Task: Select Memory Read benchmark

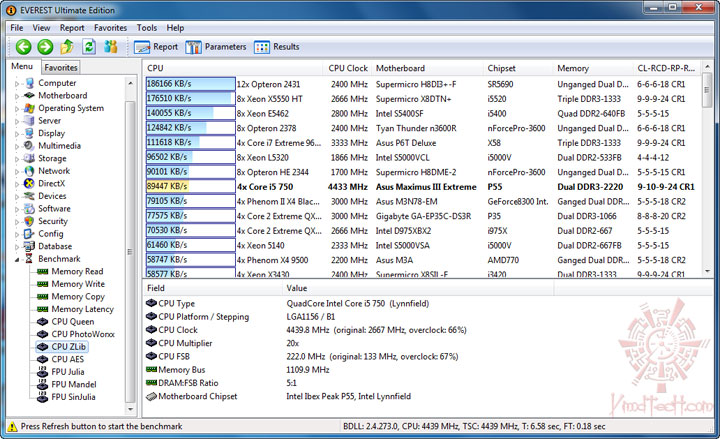Action: point(77,271)
